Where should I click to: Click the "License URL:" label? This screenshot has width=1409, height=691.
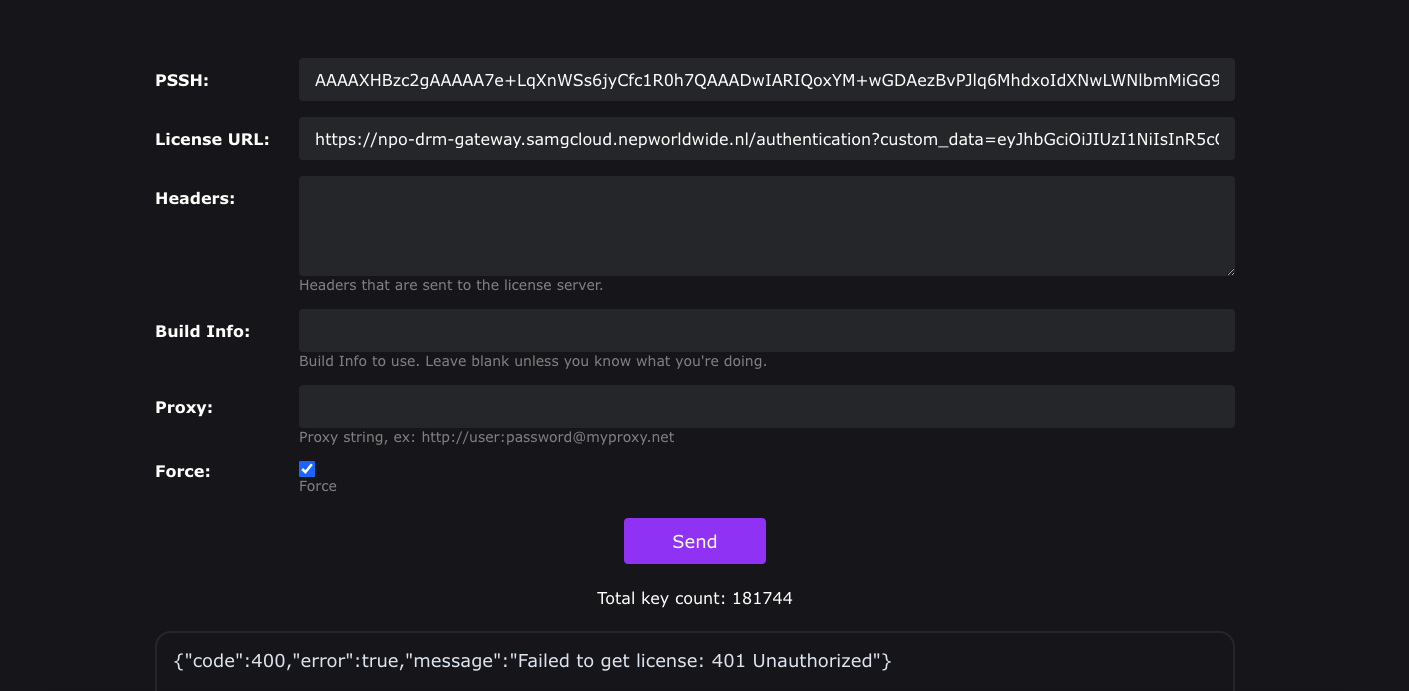click(x=212, y=140)
